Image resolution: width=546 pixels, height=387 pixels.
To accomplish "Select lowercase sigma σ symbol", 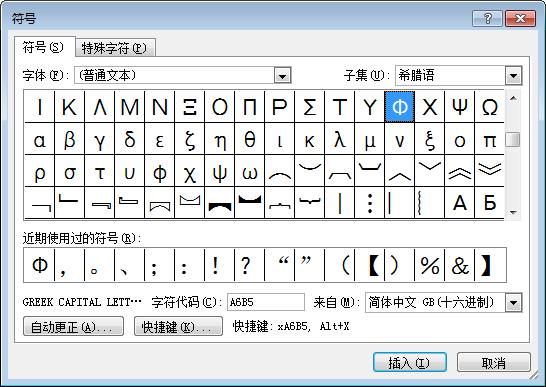I will (70, 171).
